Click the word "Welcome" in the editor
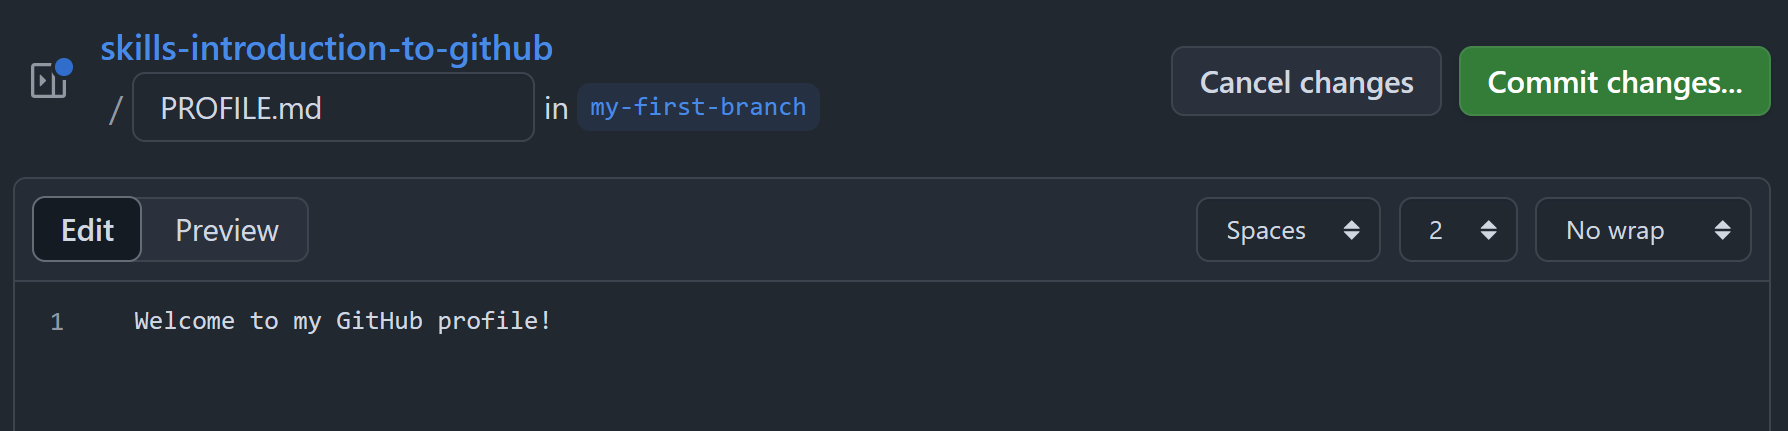This screenshot has height=431, width=1788. pos(184,321)
